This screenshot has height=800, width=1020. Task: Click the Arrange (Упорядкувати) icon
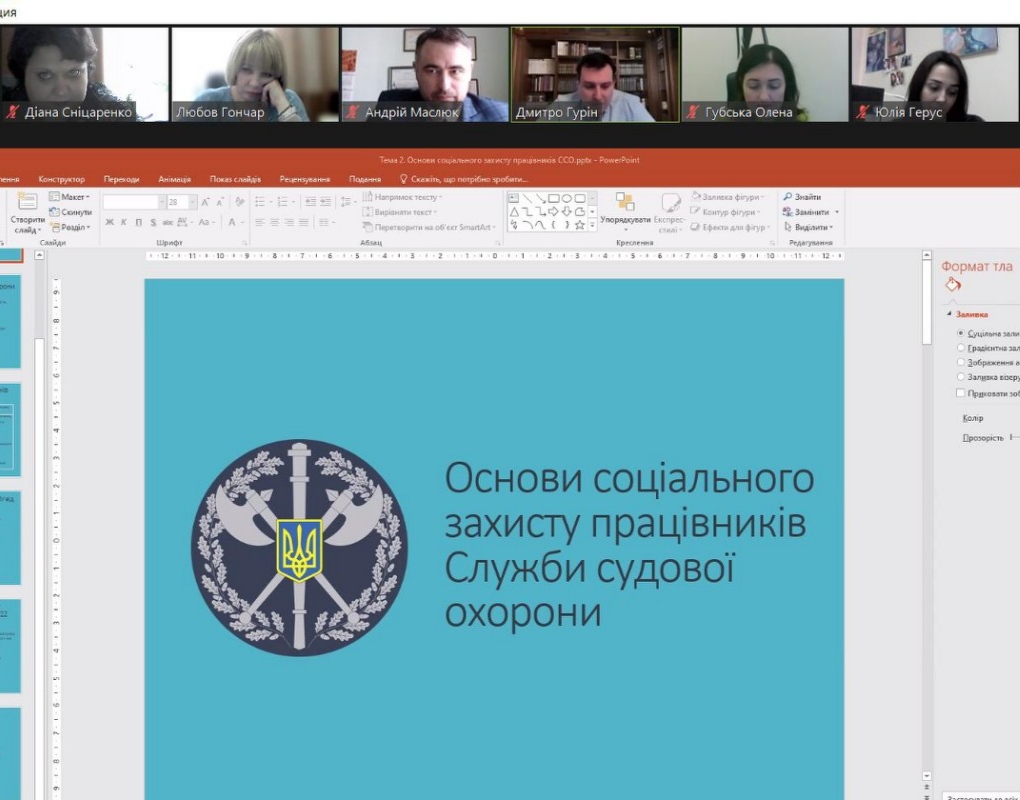pyautogui.click(x=625, y=202)
